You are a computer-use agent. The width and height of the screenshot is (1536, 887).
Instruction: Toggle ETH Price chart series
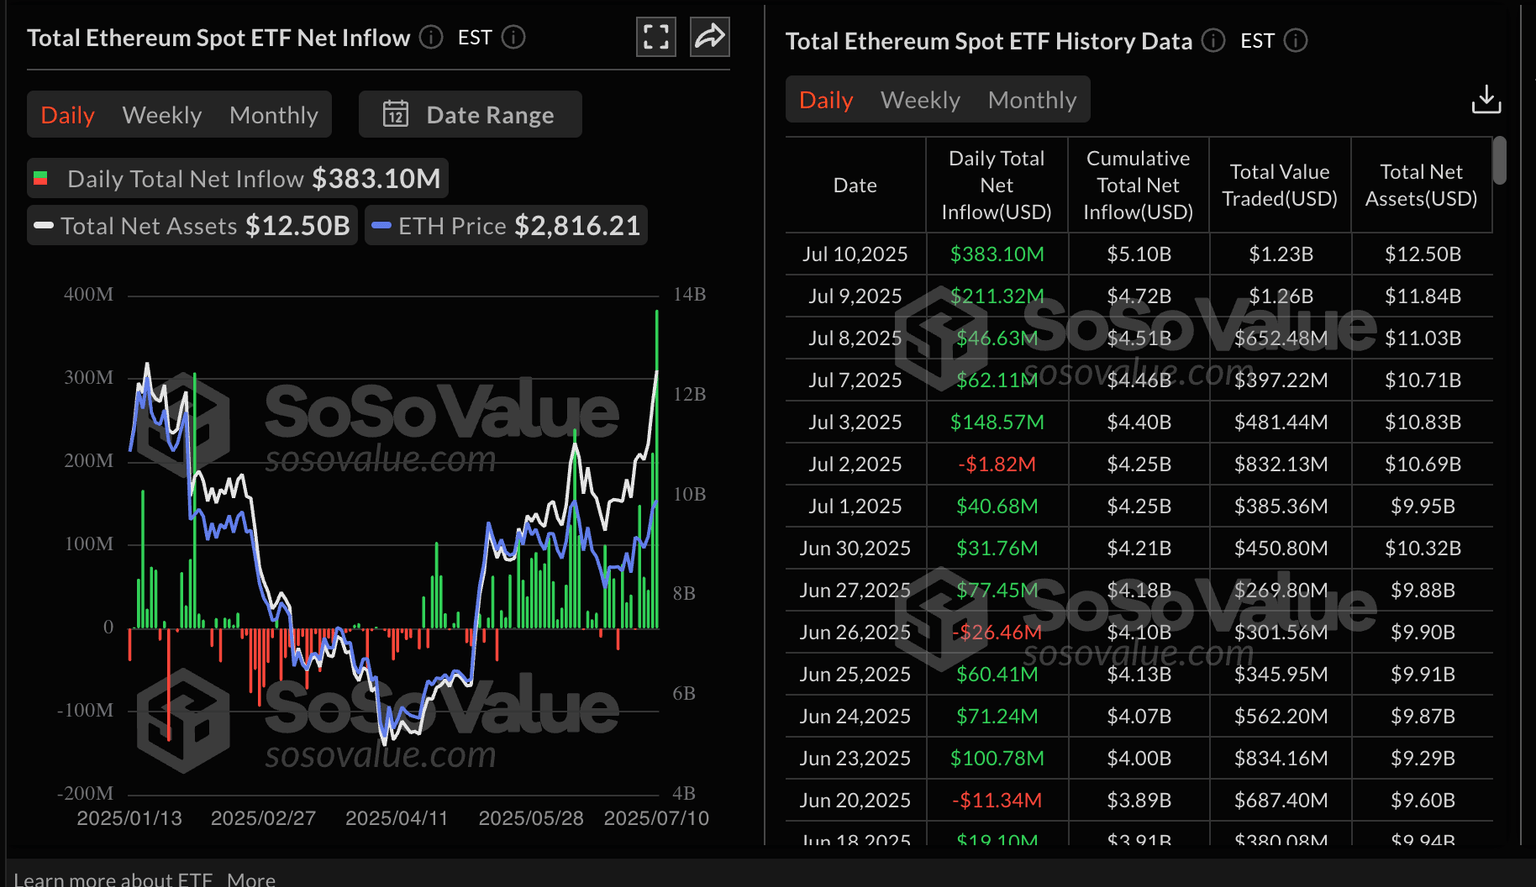pos(506,226)
